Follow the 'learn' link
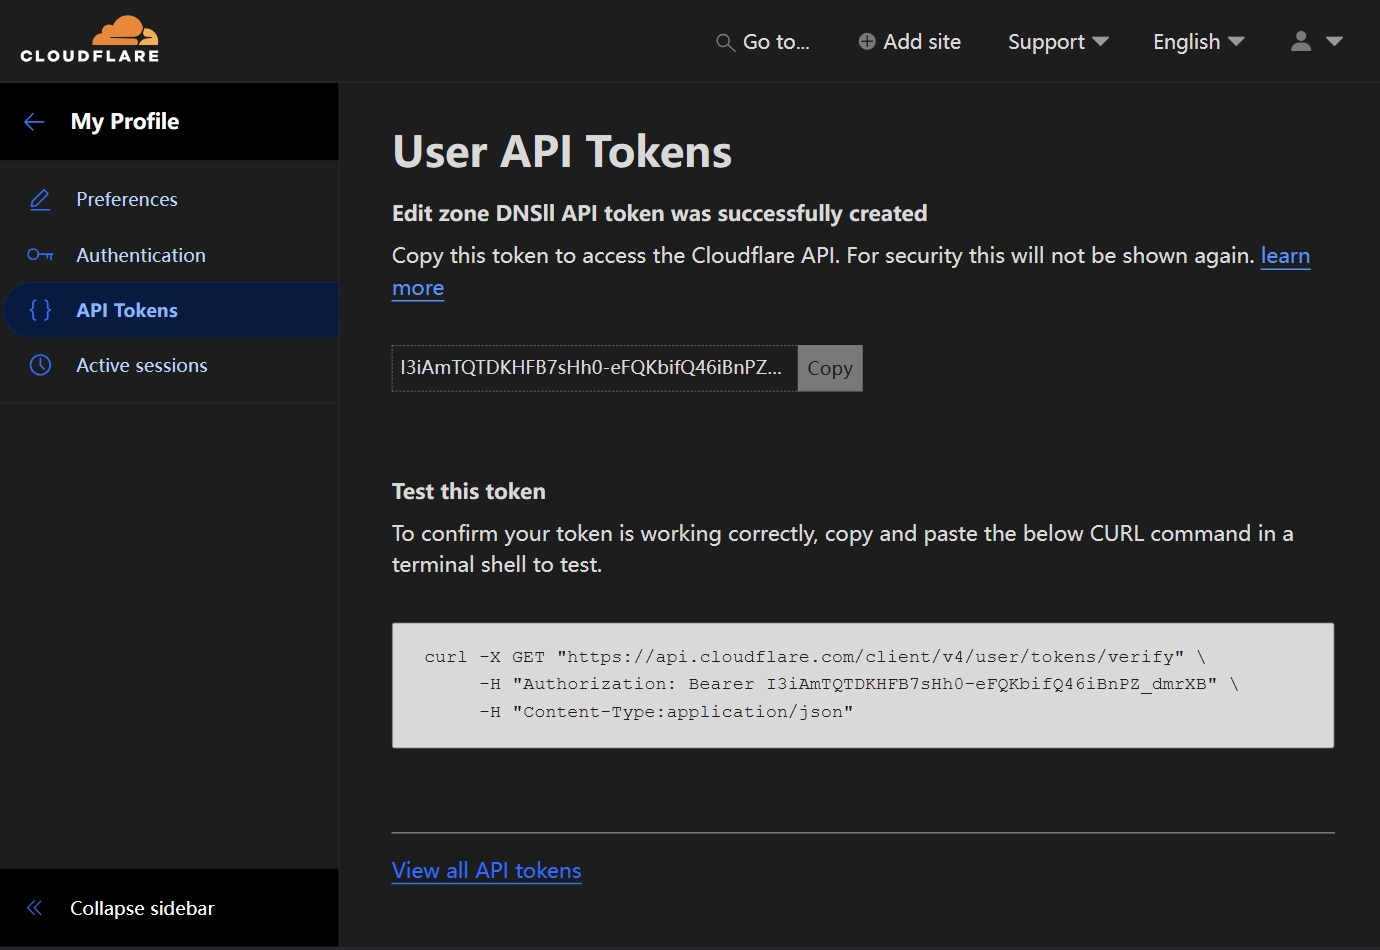The width and height of the screenshot is (1380, 950). click(x=1285, y=256)
